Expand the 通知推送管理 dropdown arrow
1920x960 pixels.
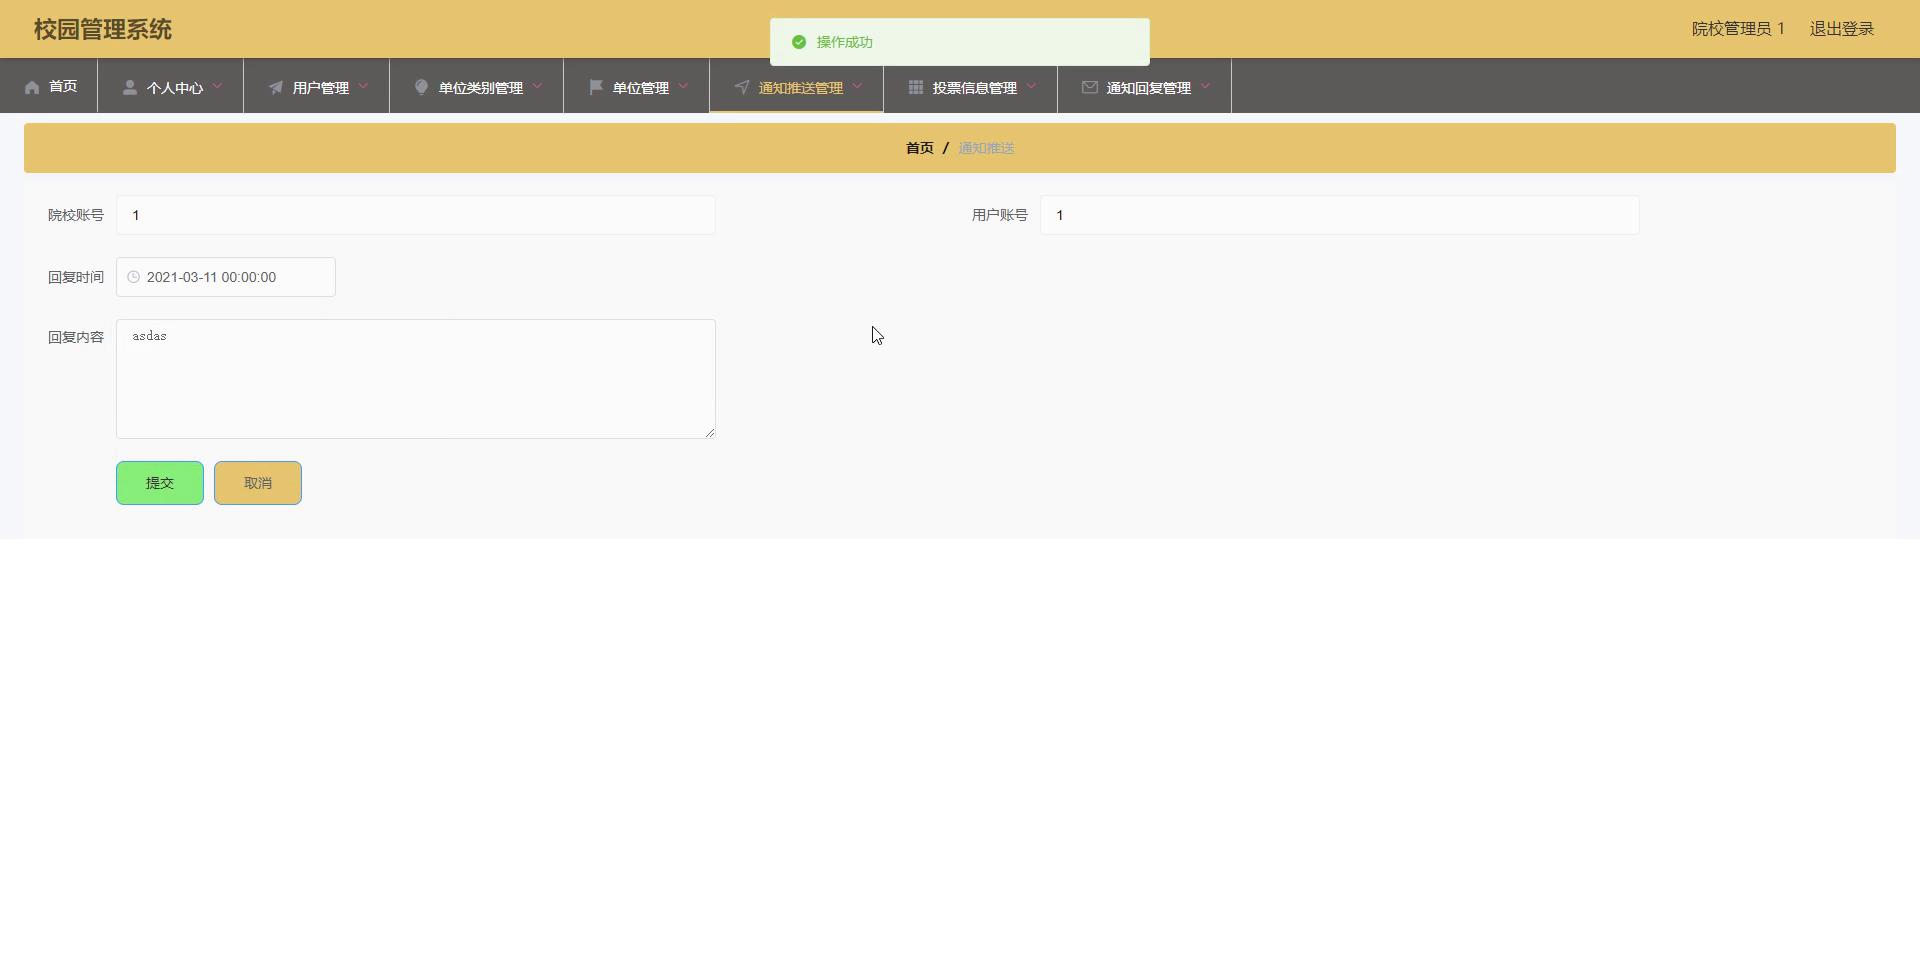point(857,86)
